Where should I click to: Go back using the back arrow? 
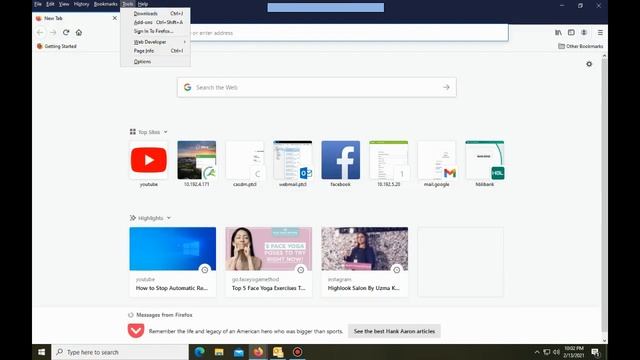pos(40,32)
